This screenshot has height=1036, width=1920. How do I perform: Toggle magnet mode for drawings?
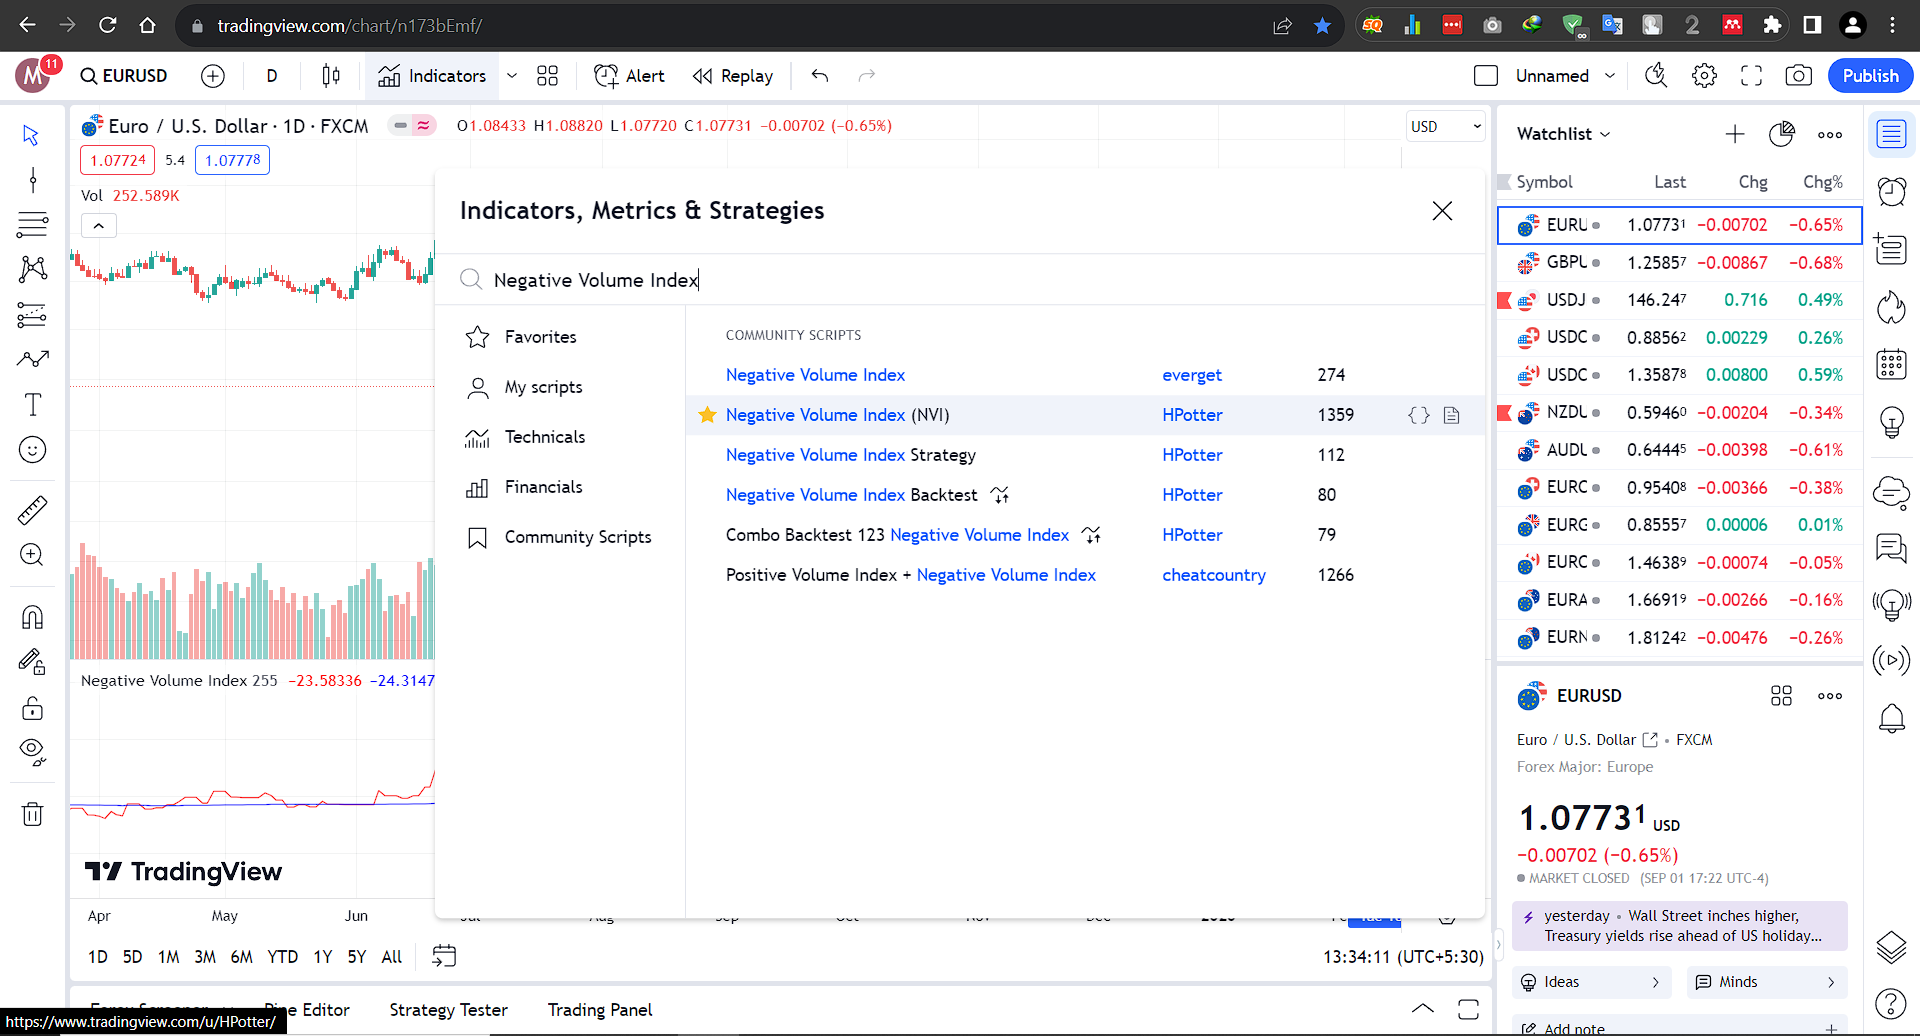(32, 617)
